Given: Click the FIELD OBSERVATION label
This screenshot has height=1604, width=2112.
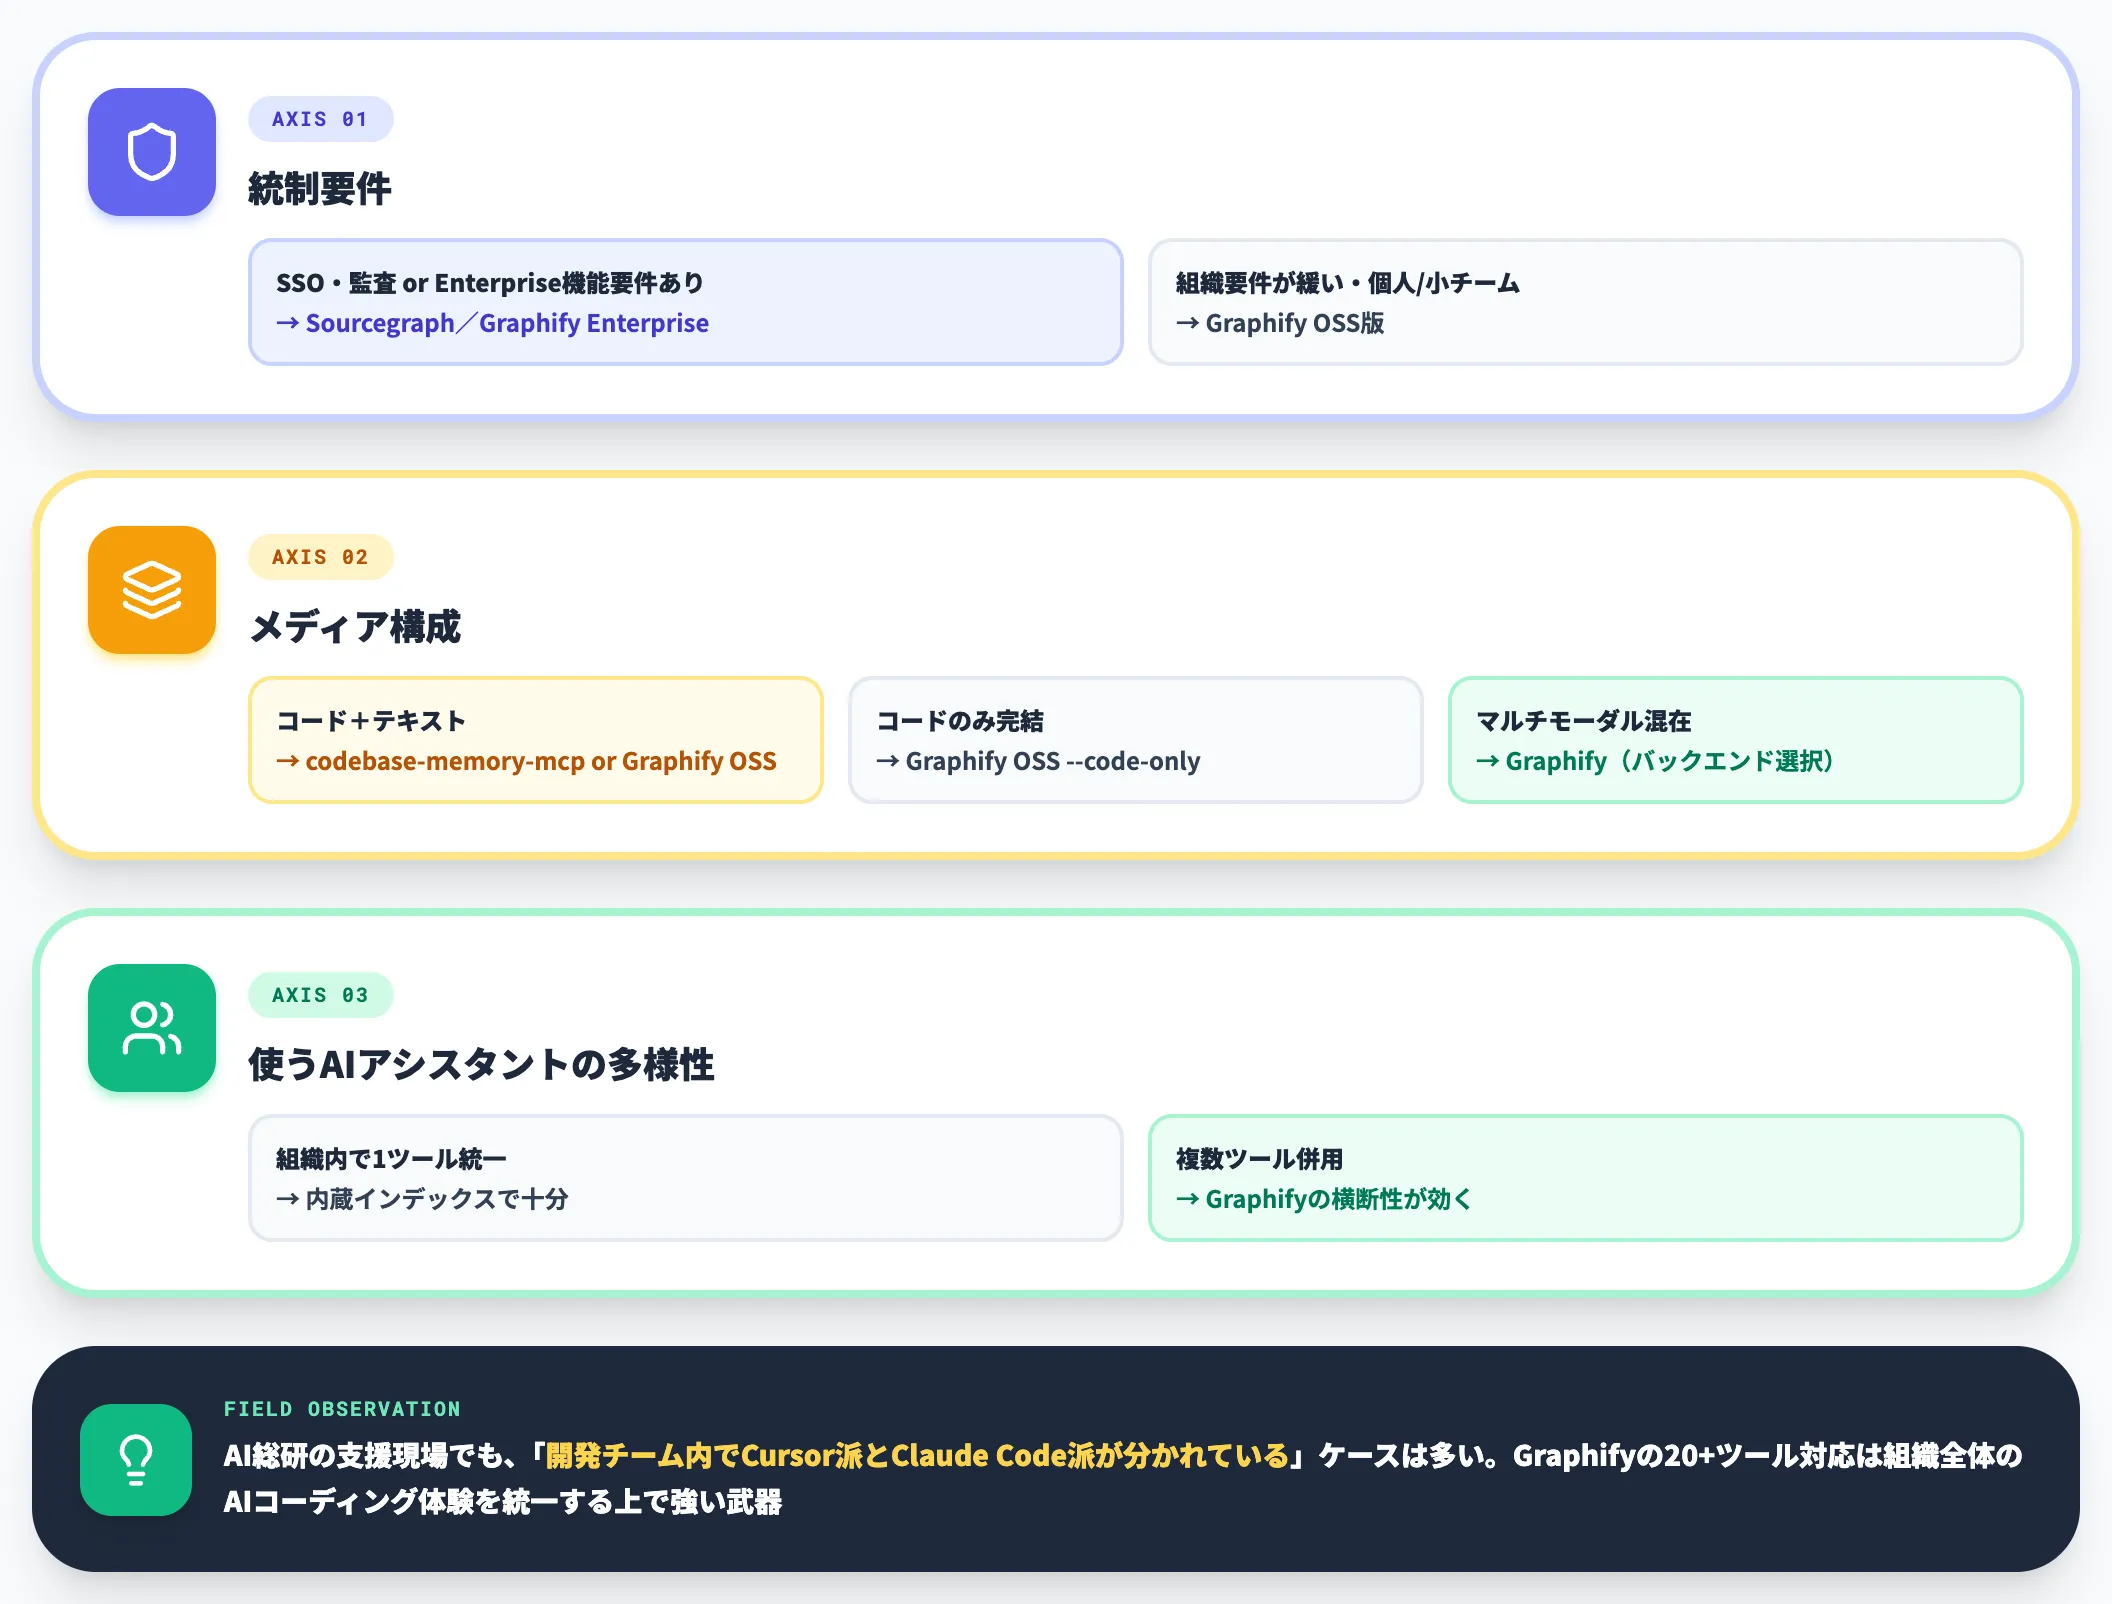Looking at the screenshot, I should 342,1409.
